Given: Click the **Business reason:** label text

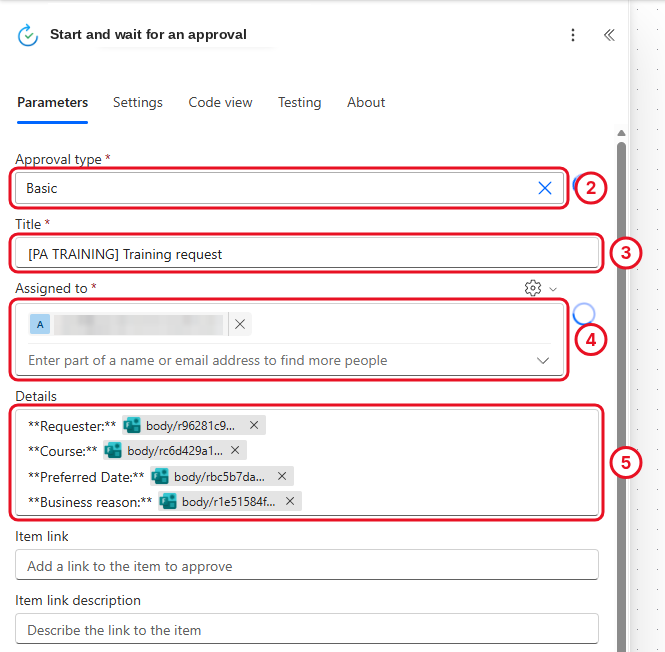Looking at the screenshot, I should (x=90, y=501).
